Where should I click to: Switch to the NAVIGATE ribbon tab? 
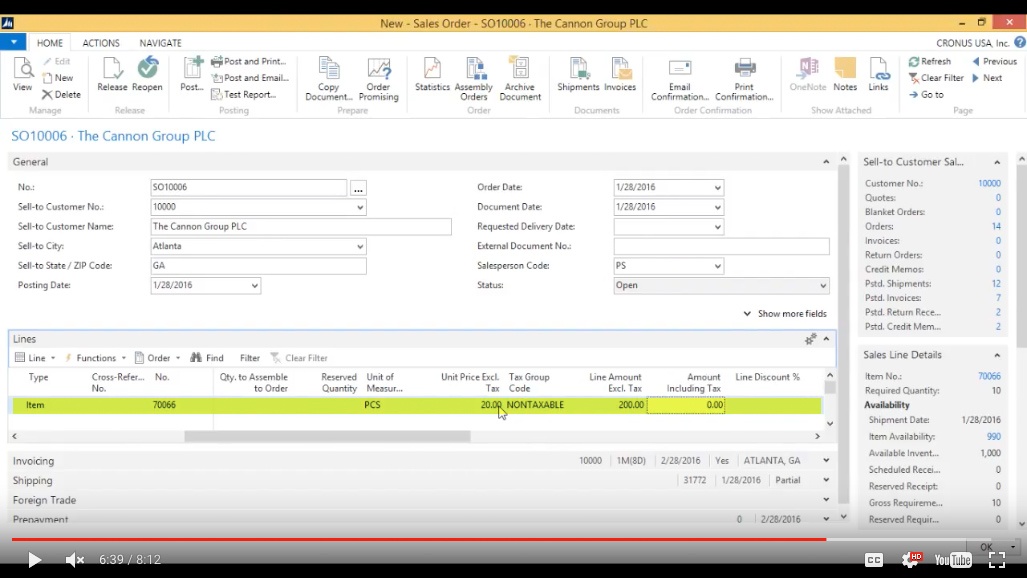click(x=160, y=43)
